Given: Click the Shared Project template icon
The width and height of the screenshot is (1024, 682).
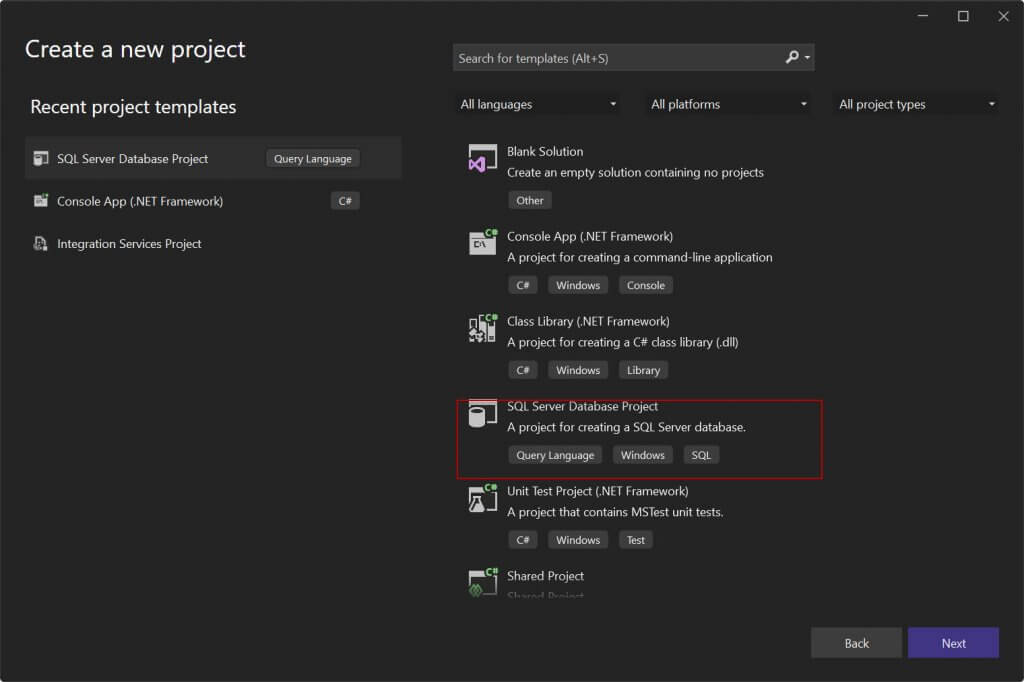Looking at the screenshot, I should (x=483, y=582).
